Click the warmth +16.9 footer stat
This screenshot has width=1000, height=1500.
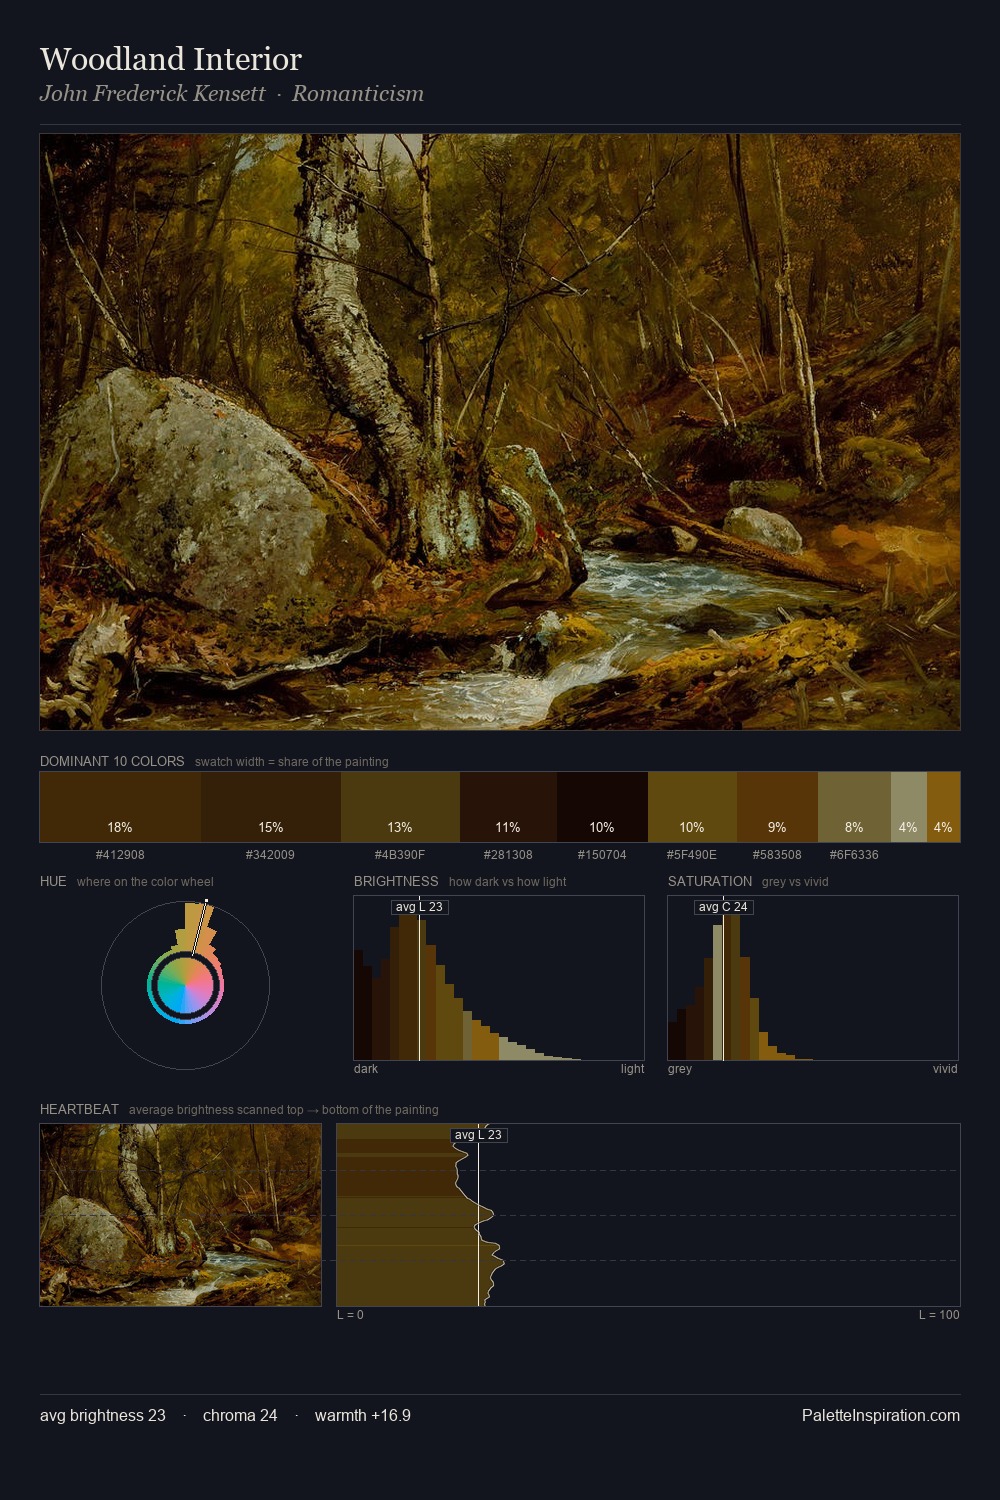363,1415
